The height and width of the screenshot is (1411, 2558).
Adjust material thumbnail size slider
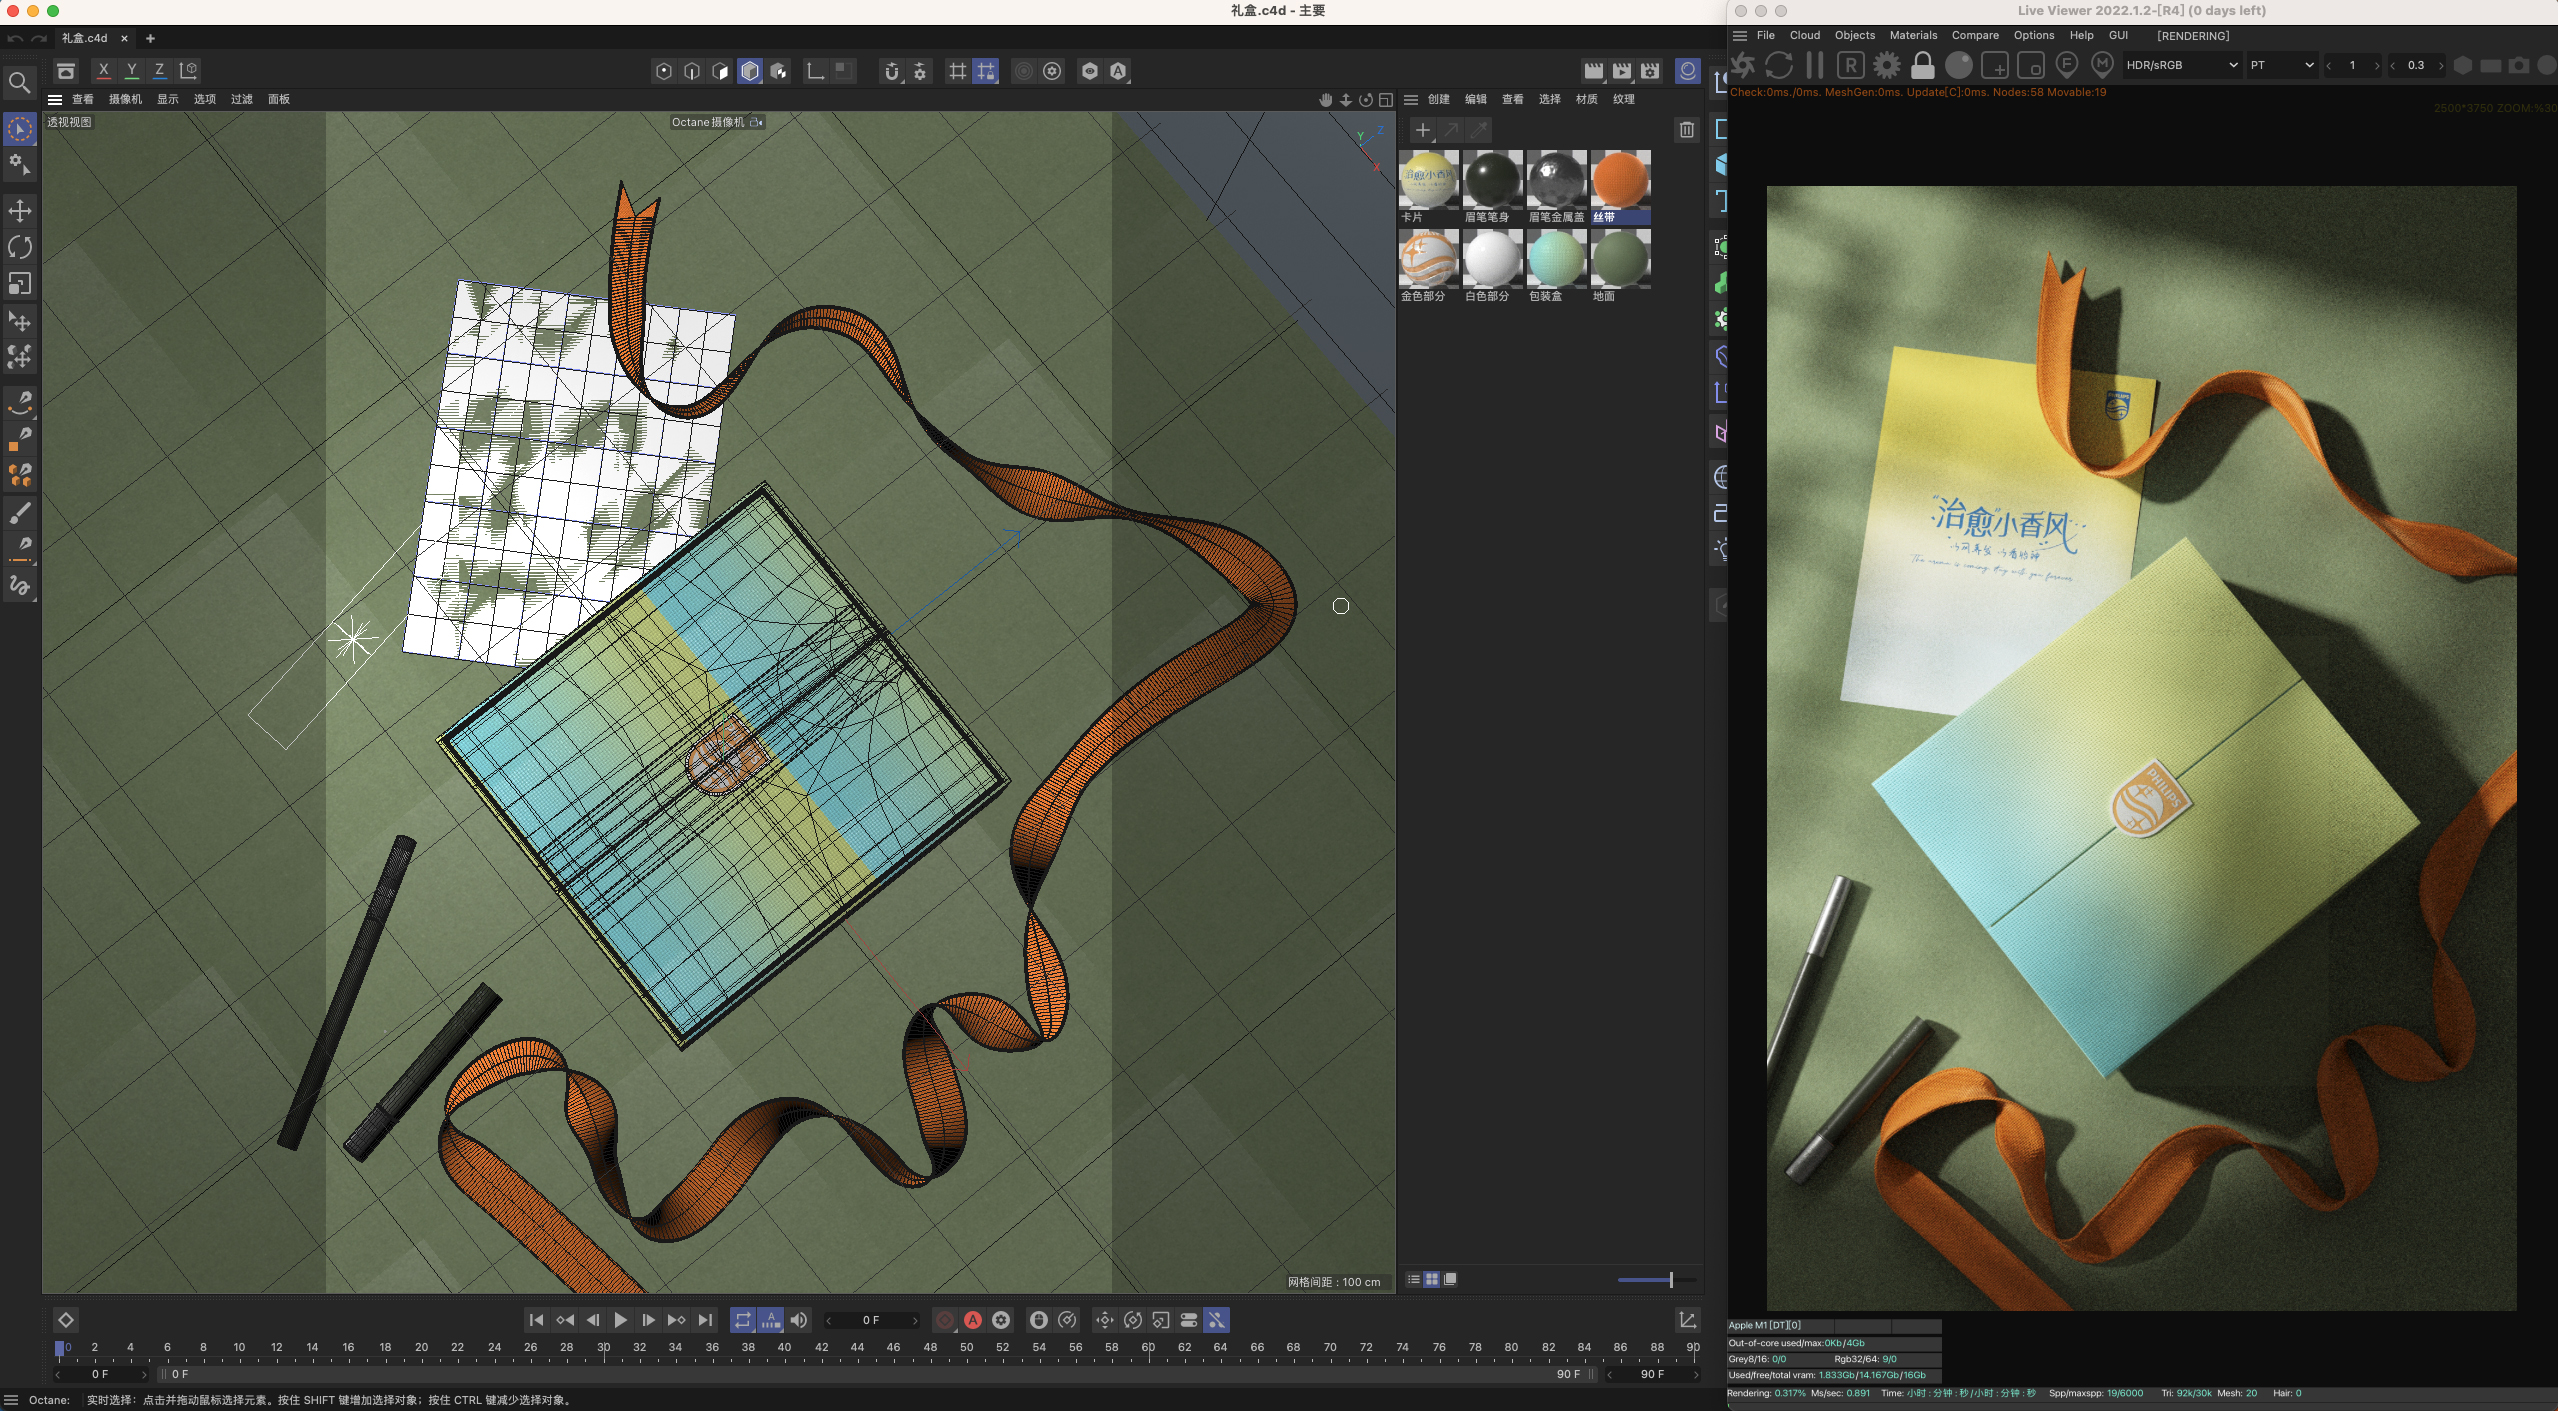(1670, 1279)
